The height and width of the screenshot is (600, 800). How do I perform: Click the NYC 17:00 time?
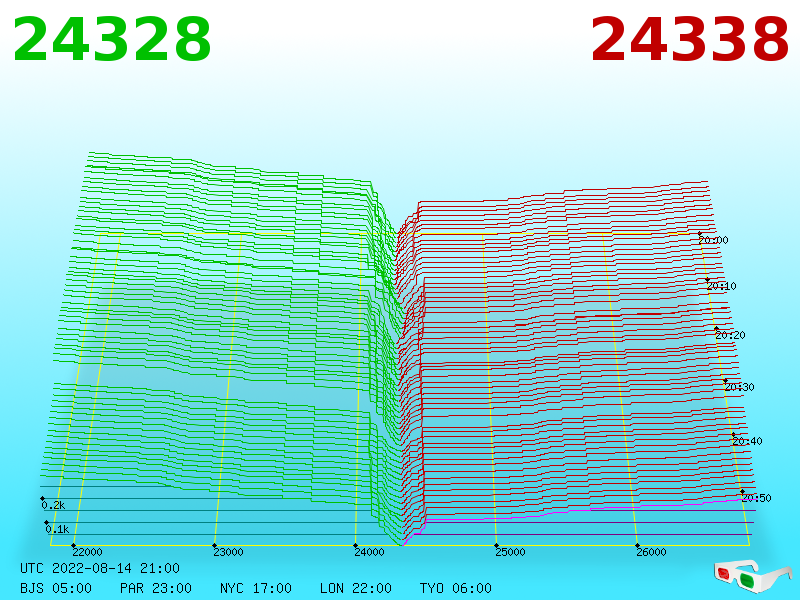(256, 588)
